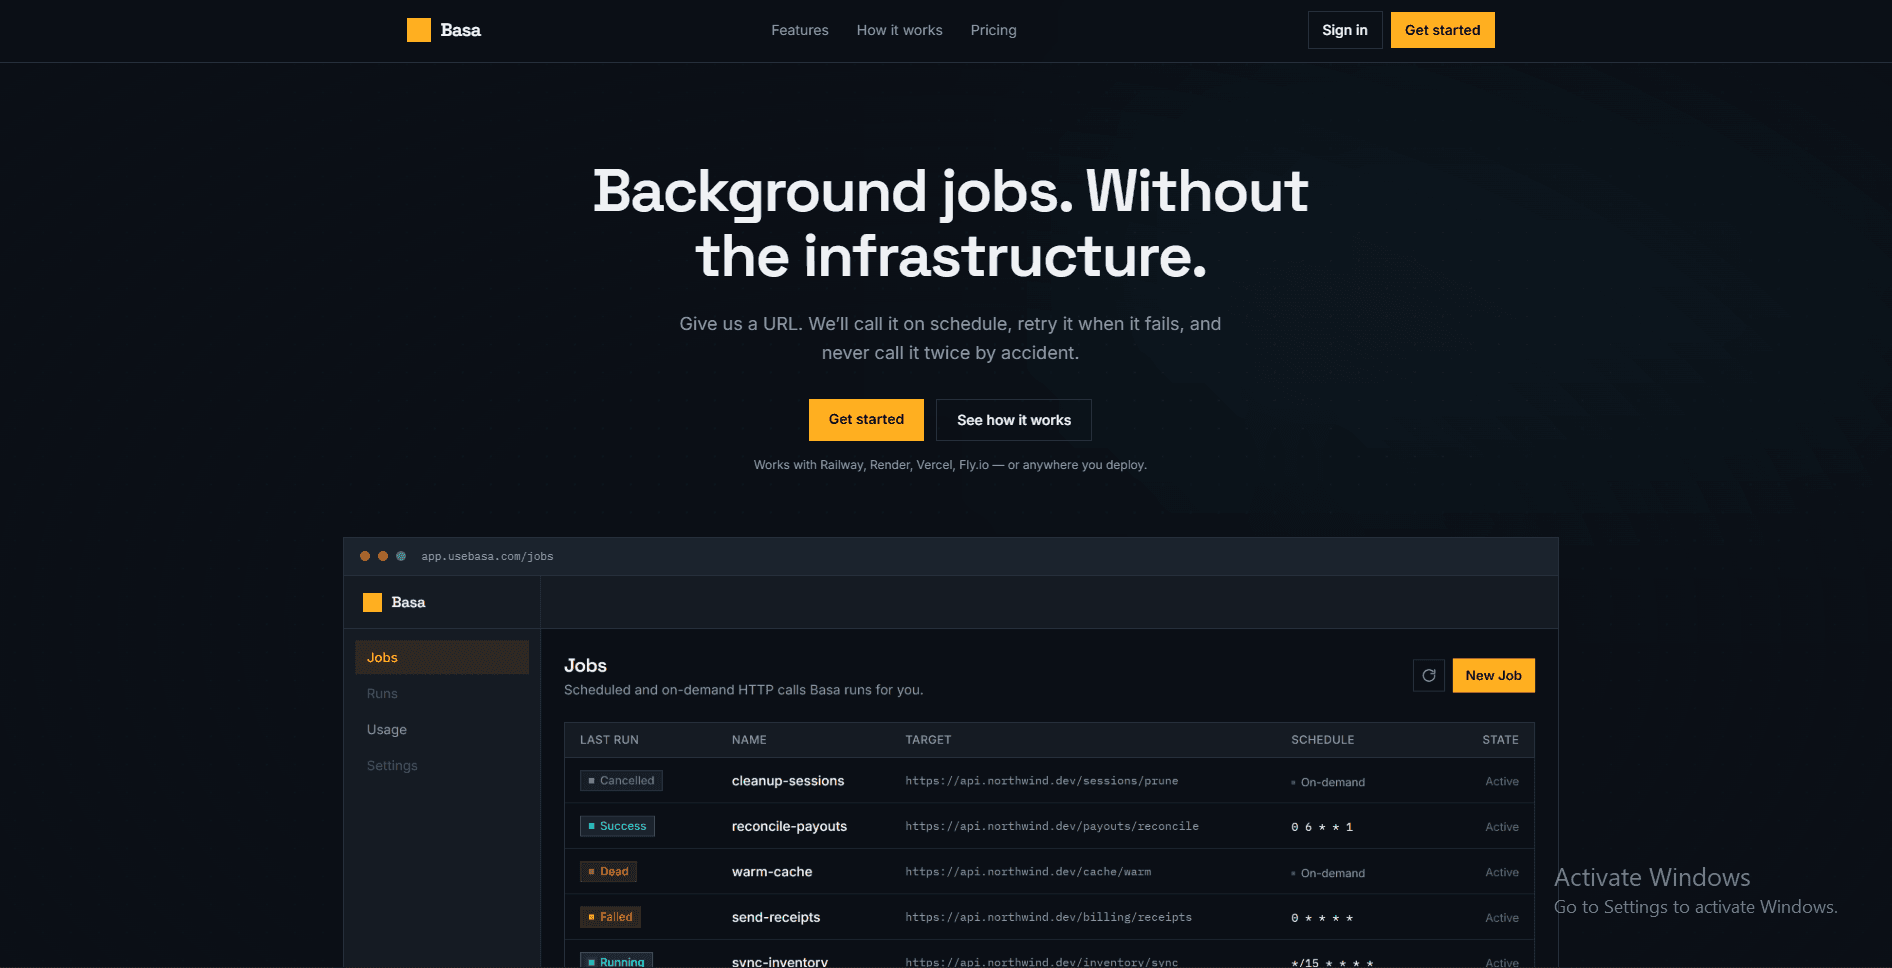
Task: Click the '0 6 * * 1' cron schedule
Action: pos(1322,827)
